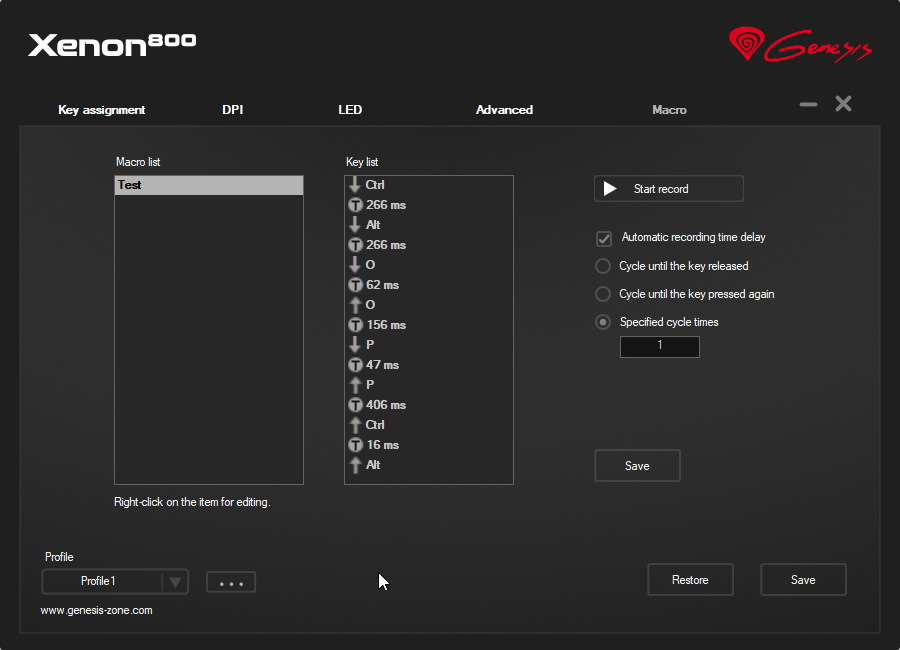Visit www.genesis-zone.com link
Image resolution: width=900 pixels, height=650 pixels.
click(x=96, y=610)
